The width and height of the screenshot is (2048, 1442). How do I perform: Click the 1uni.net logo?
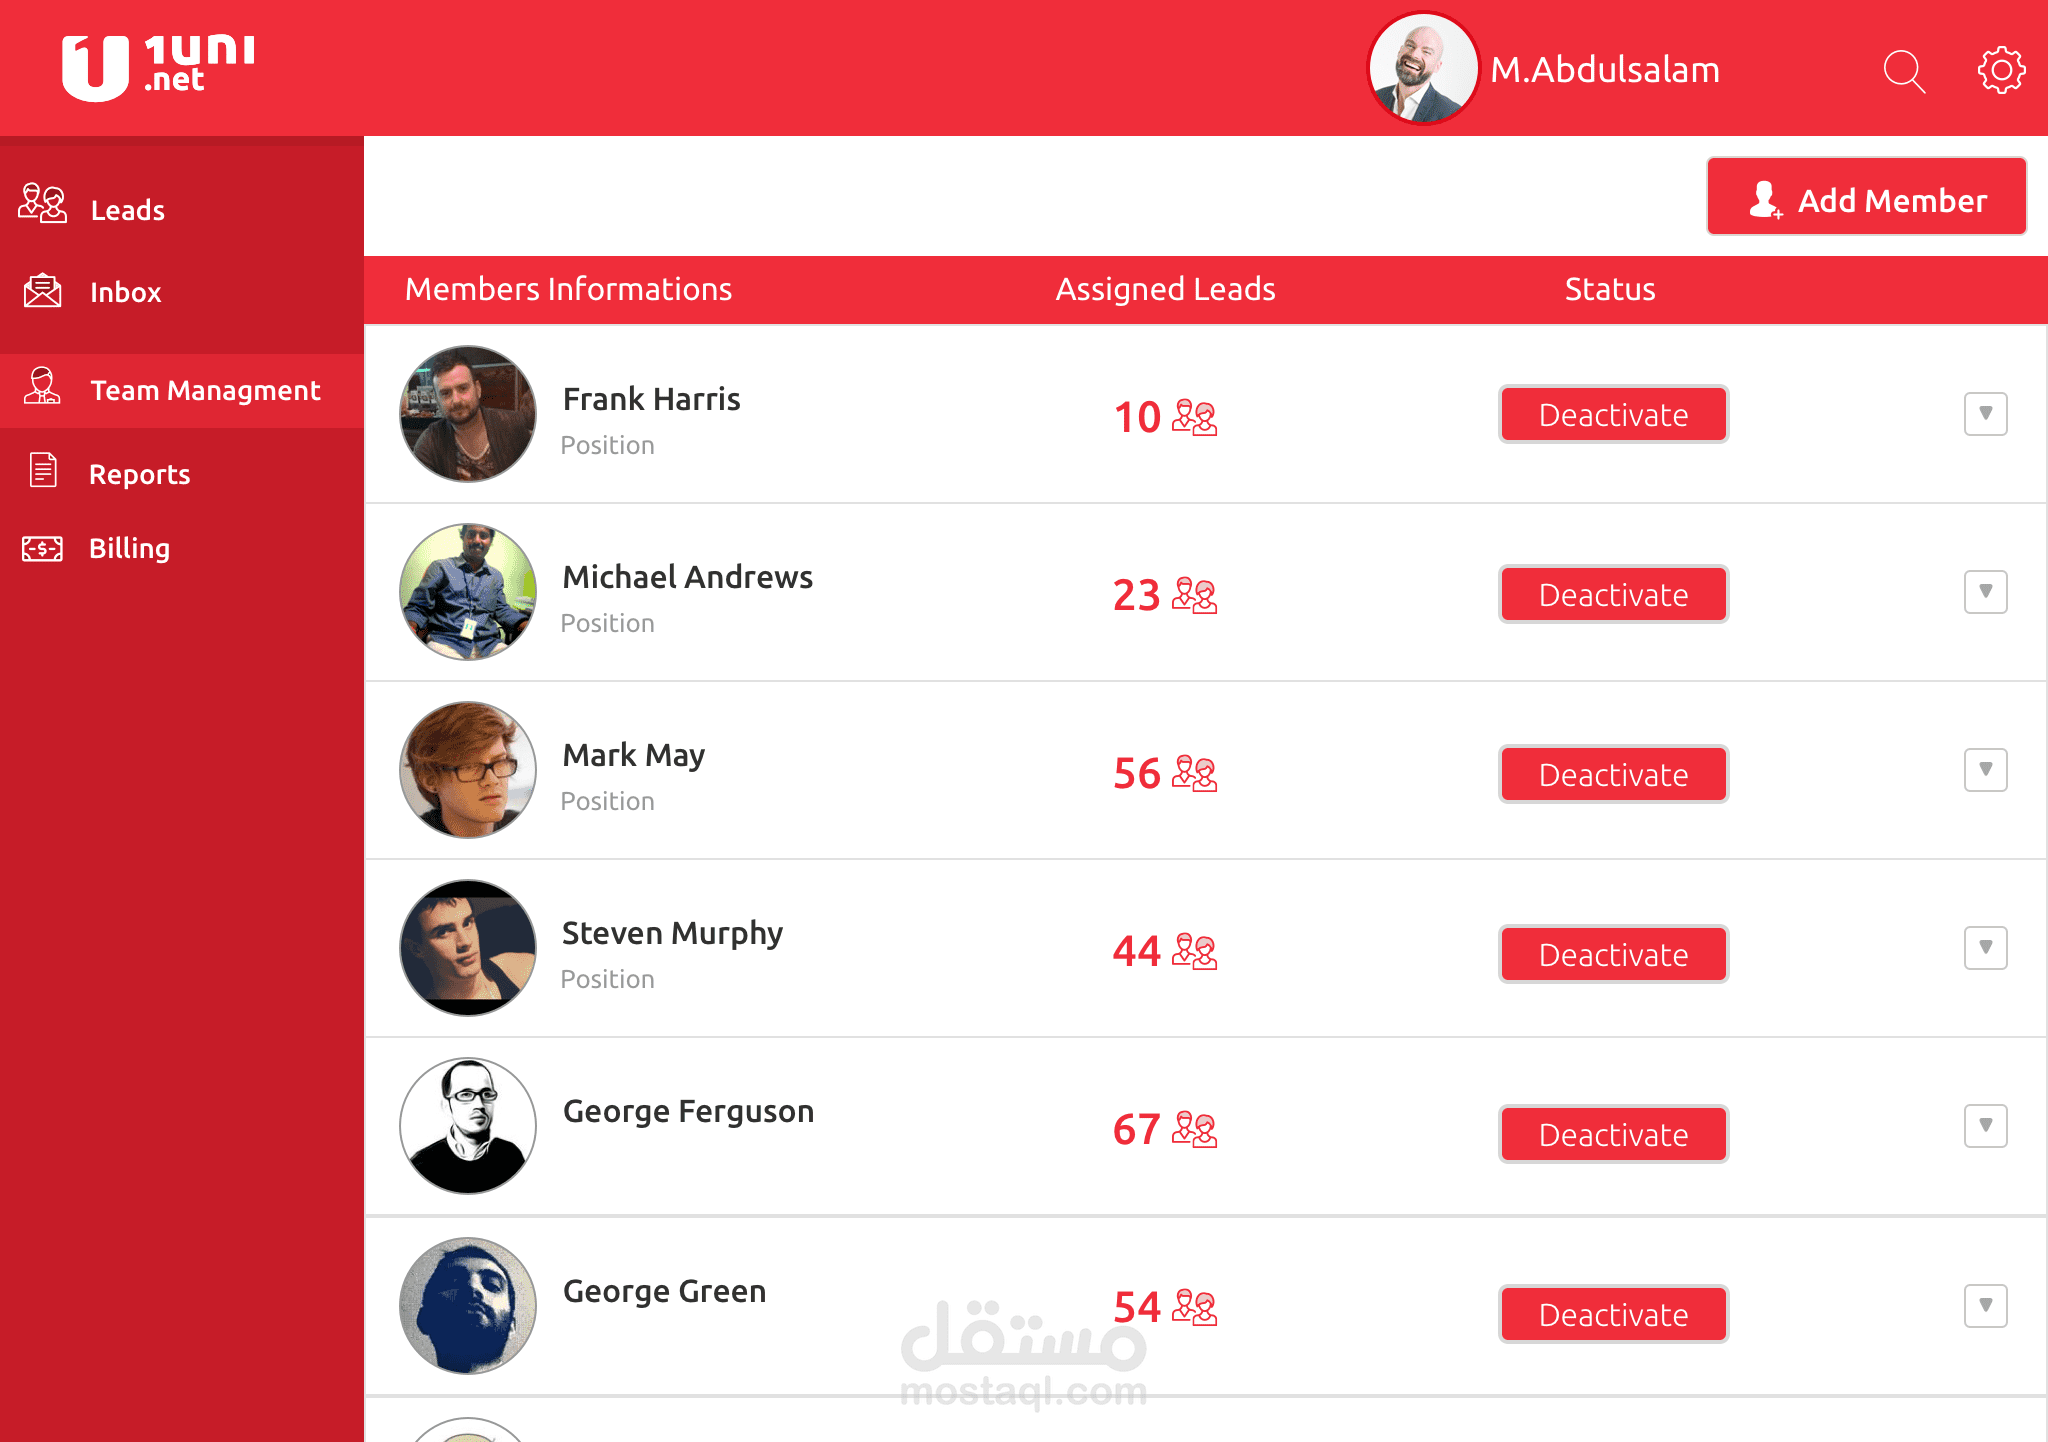tap(158, 67)
